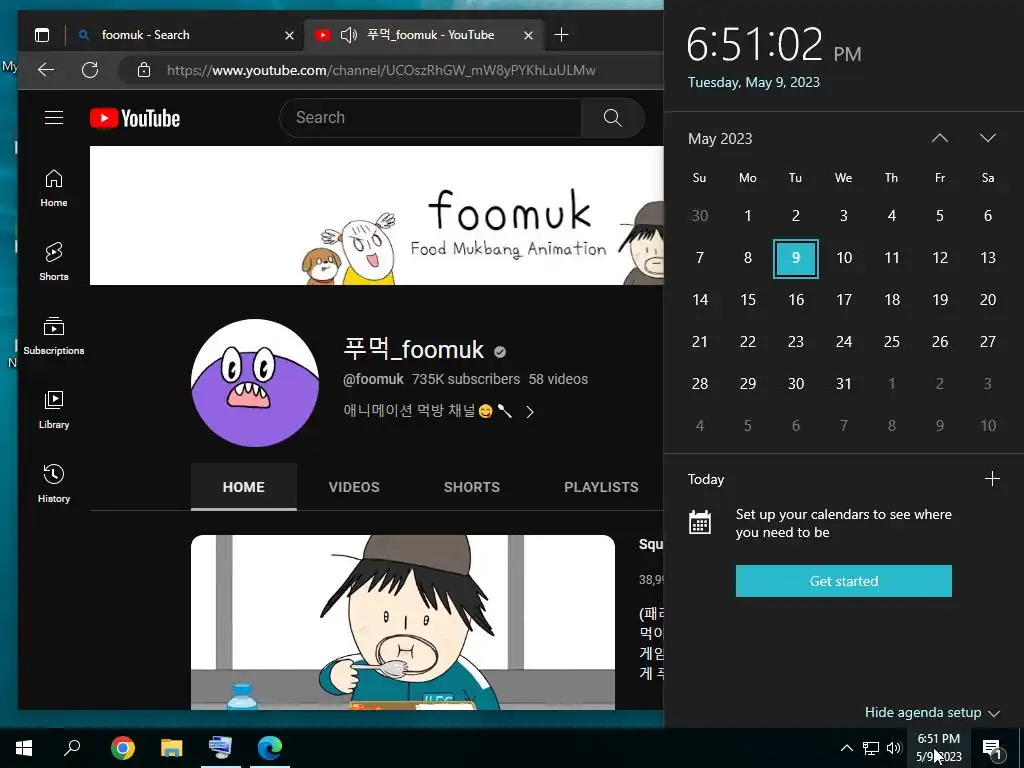The image size is (1024, 768).
Task: Go to next month in calendar
Action: pyautogui.click(x=987, y=138)
